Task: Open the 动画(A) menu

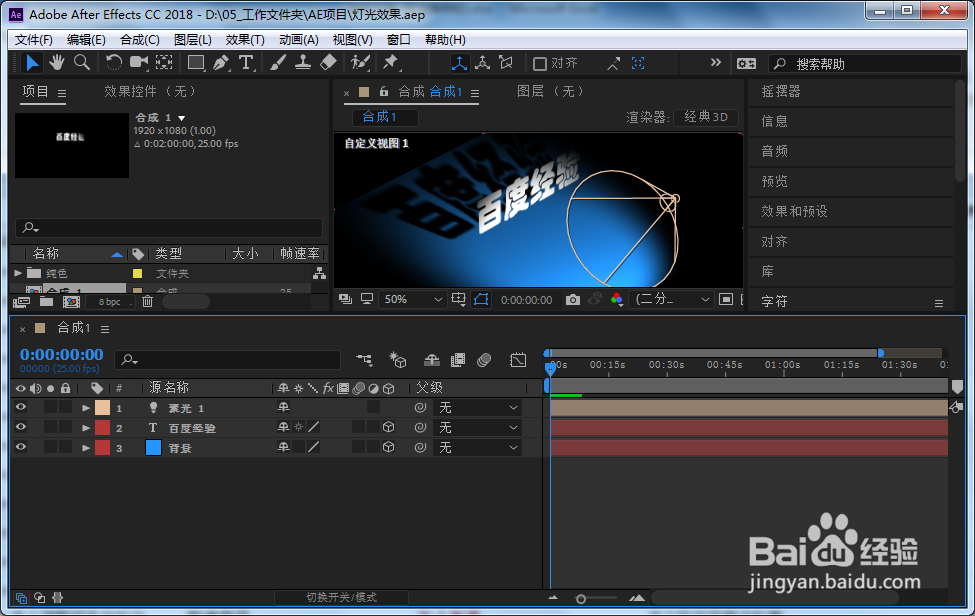Action: pyautogui.click(x=298, y=40)
